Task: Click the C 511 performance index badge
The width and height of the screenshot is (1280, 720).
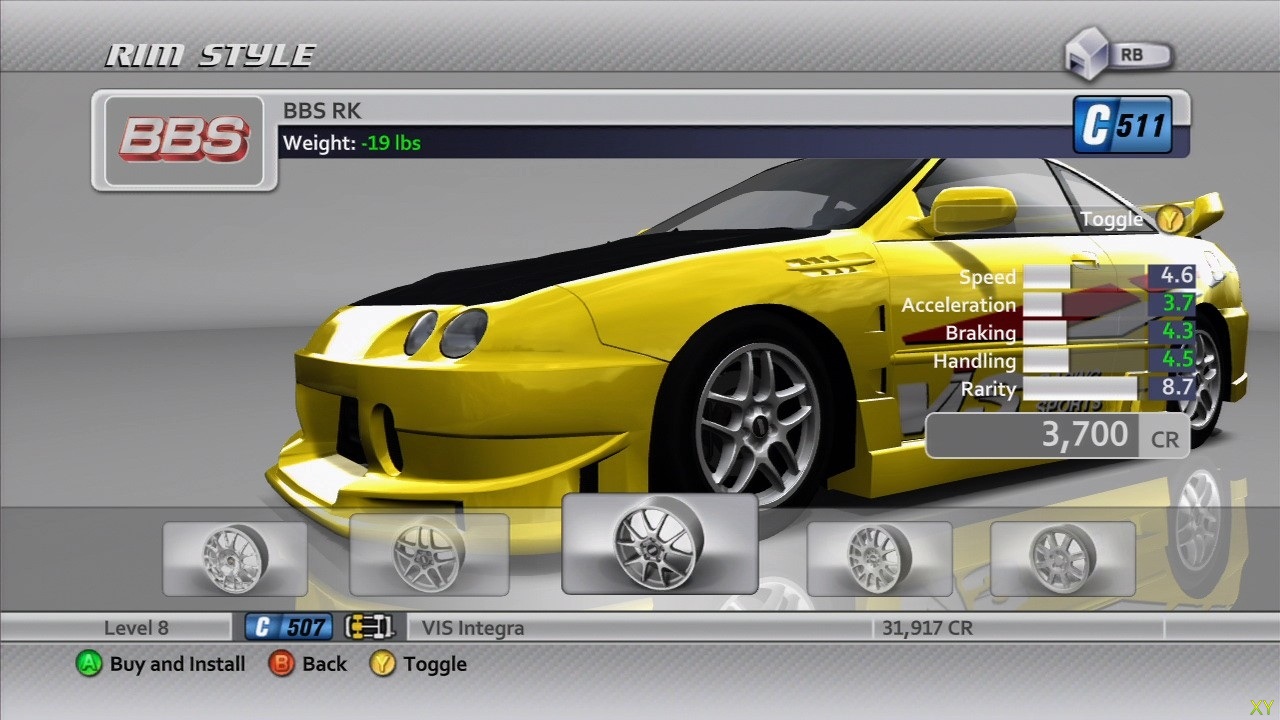Action: pyautogui.click(x=1122, y=126)
